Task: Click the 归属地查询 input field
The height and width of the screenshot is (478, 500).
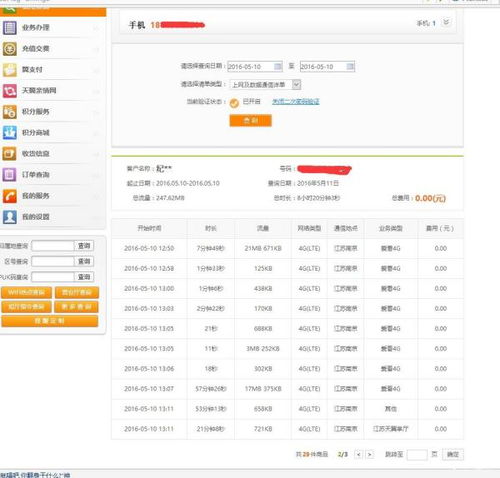Action: click(x=52, y=246)
